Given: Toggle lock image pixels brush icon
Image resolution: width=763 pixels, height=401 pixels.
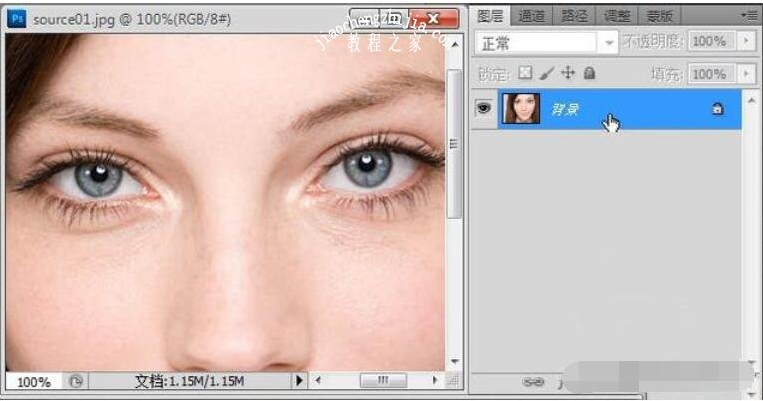Looking at the screenshot, I should (x=547, y=73).
